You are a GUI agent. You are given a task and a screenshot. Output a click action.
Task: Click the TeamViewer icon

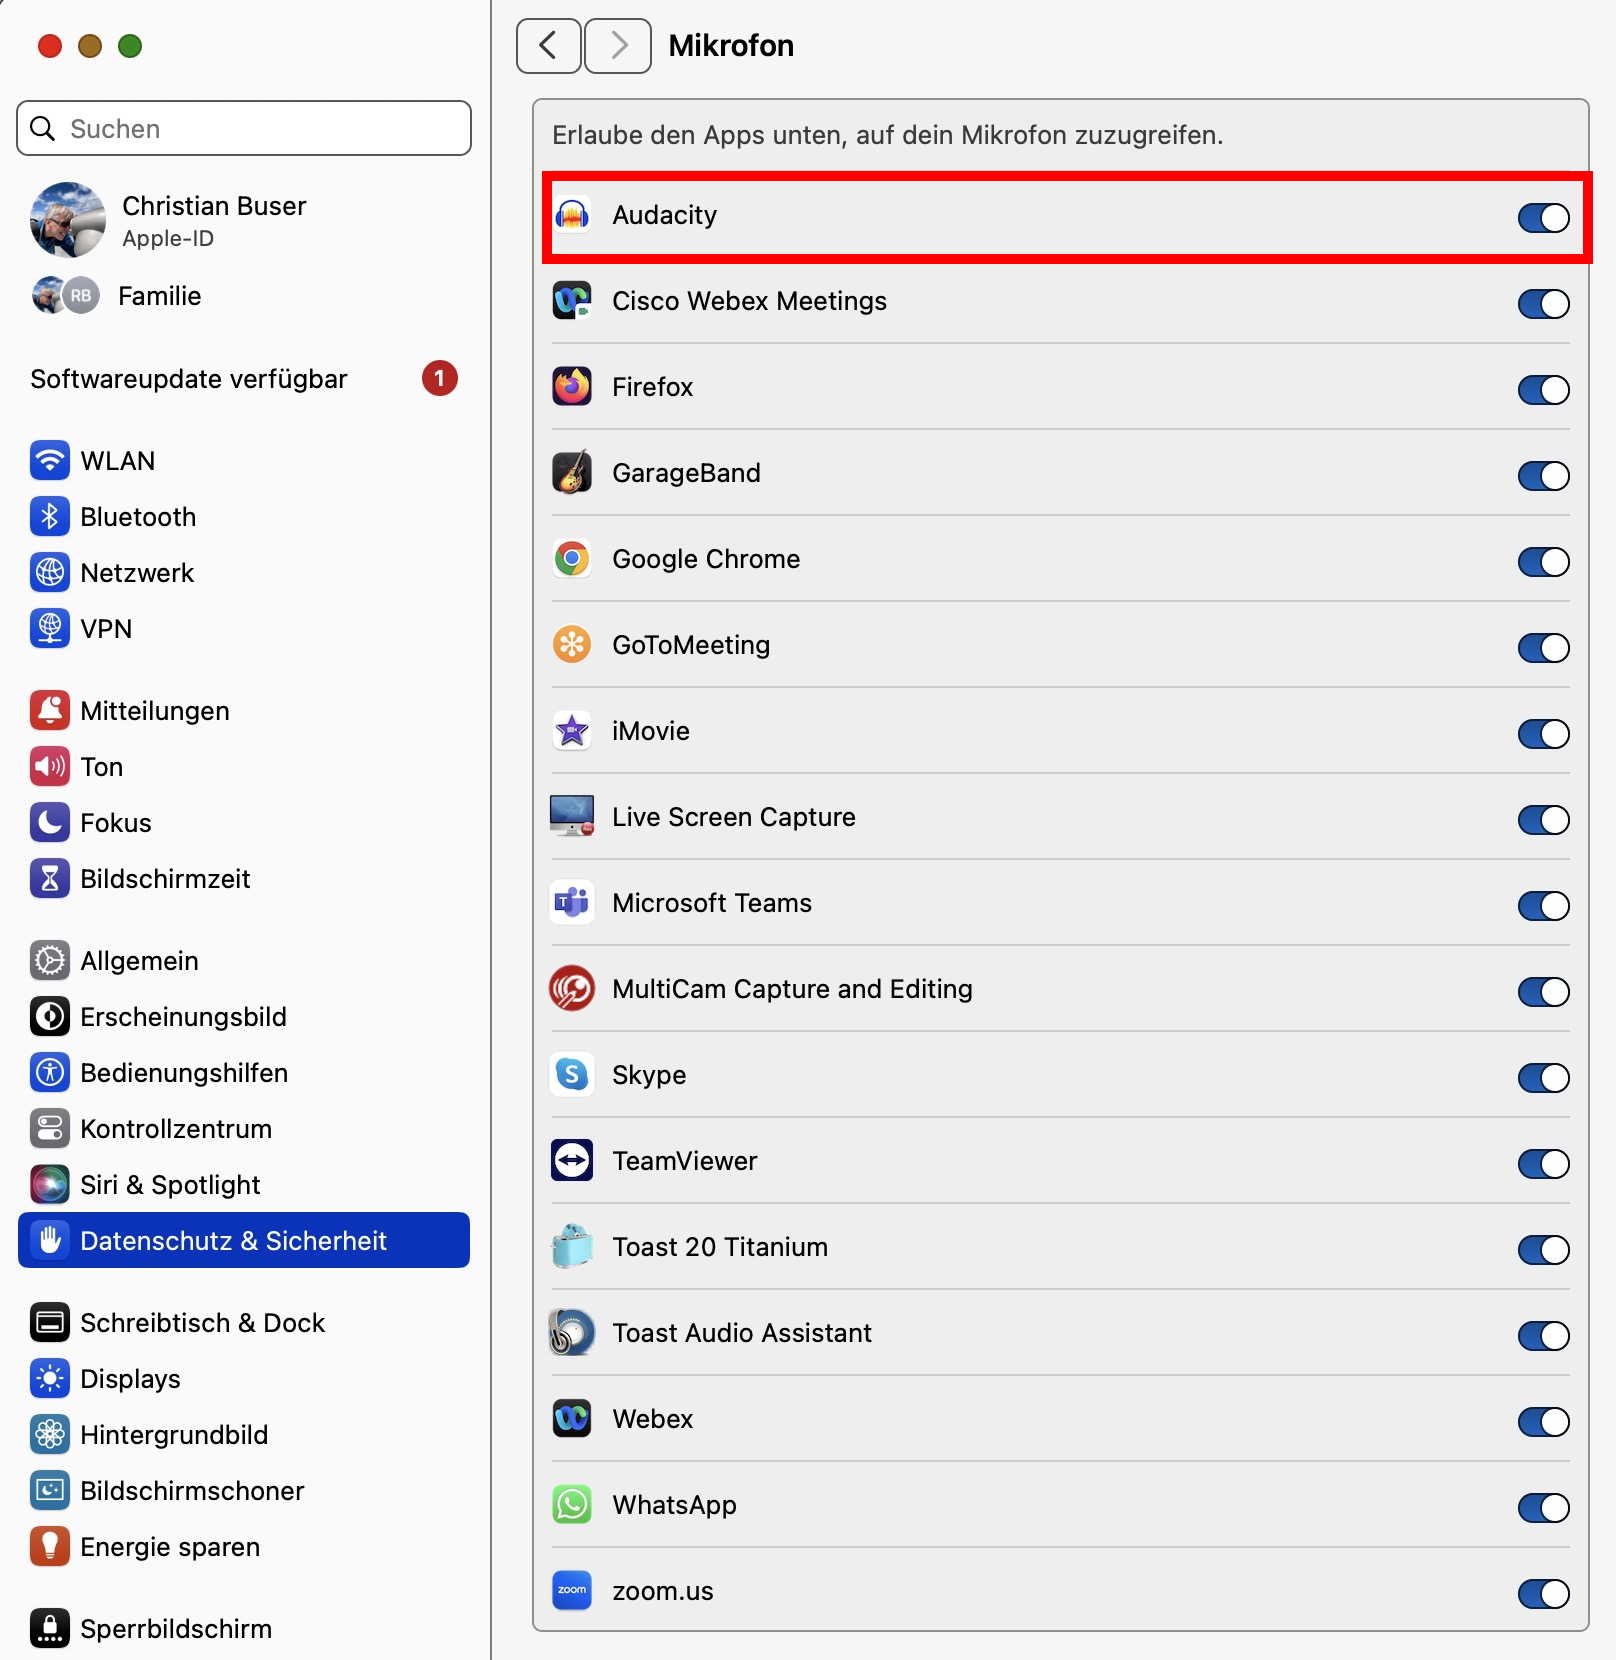(572, 1161)
